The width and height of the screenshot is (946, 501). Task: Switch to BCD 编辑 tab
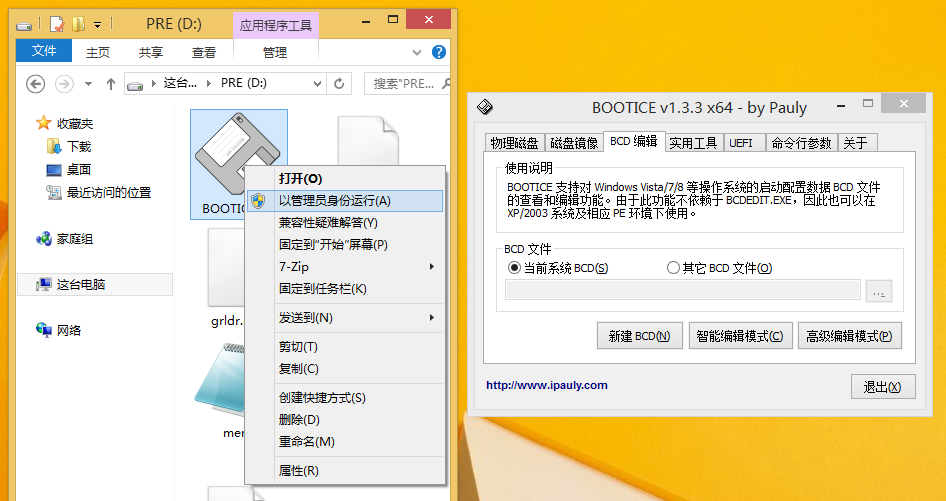point(633,141)
